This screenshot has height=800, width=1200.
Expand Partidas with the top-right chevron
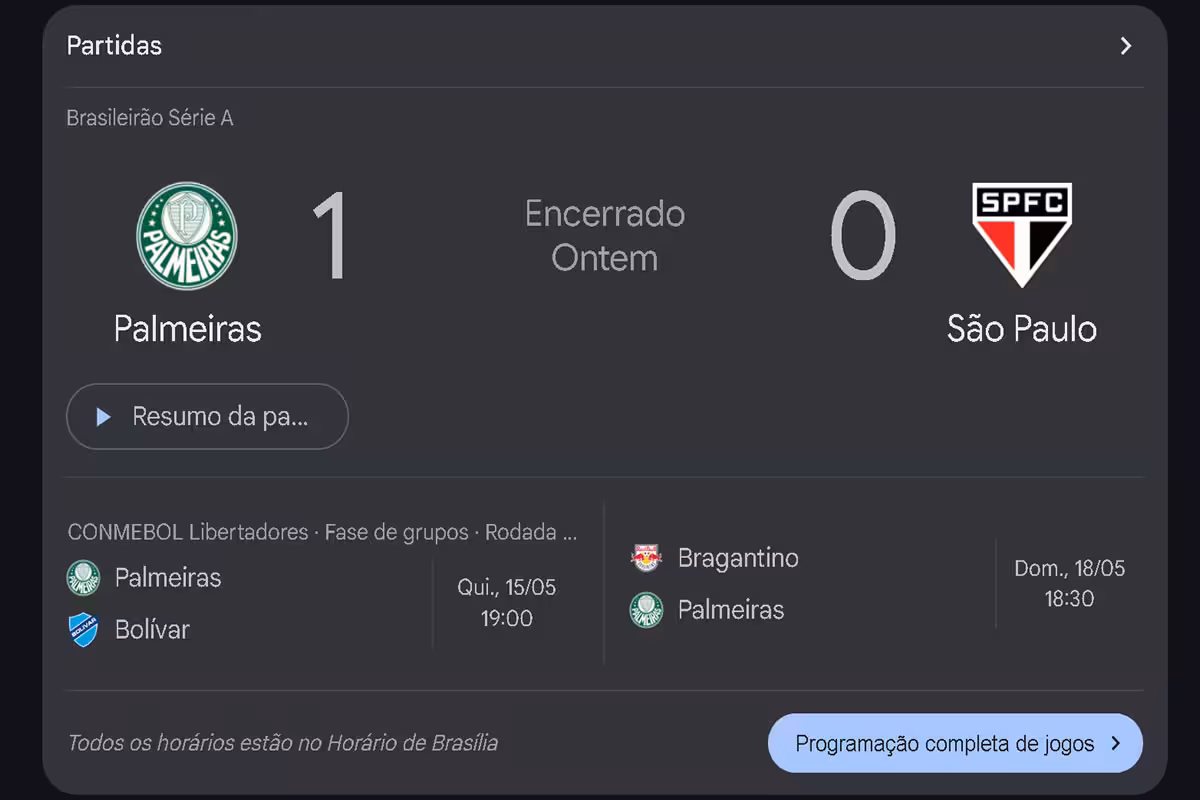pyautogui.click(x=1126, y=46)
